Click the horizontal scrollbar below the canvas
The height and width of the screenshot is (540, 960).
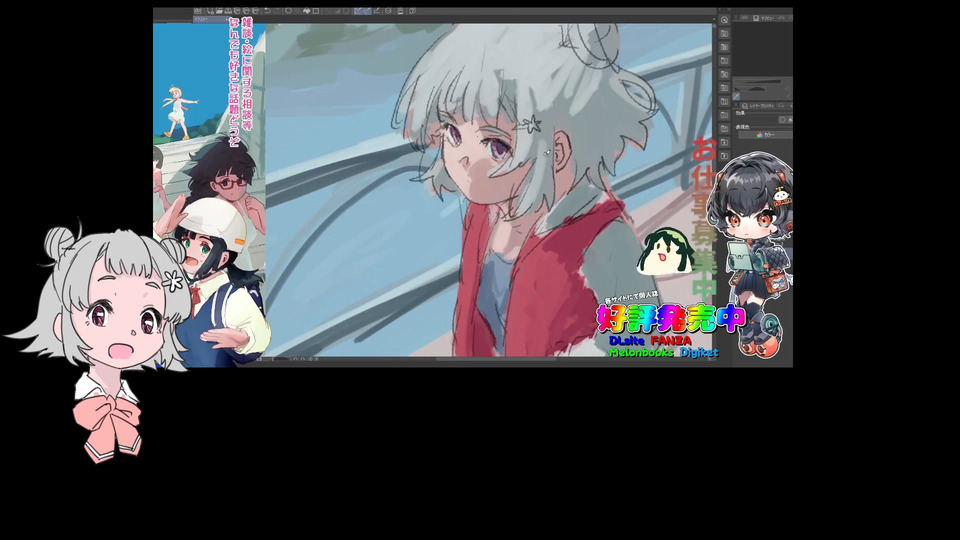coord(496,359)
